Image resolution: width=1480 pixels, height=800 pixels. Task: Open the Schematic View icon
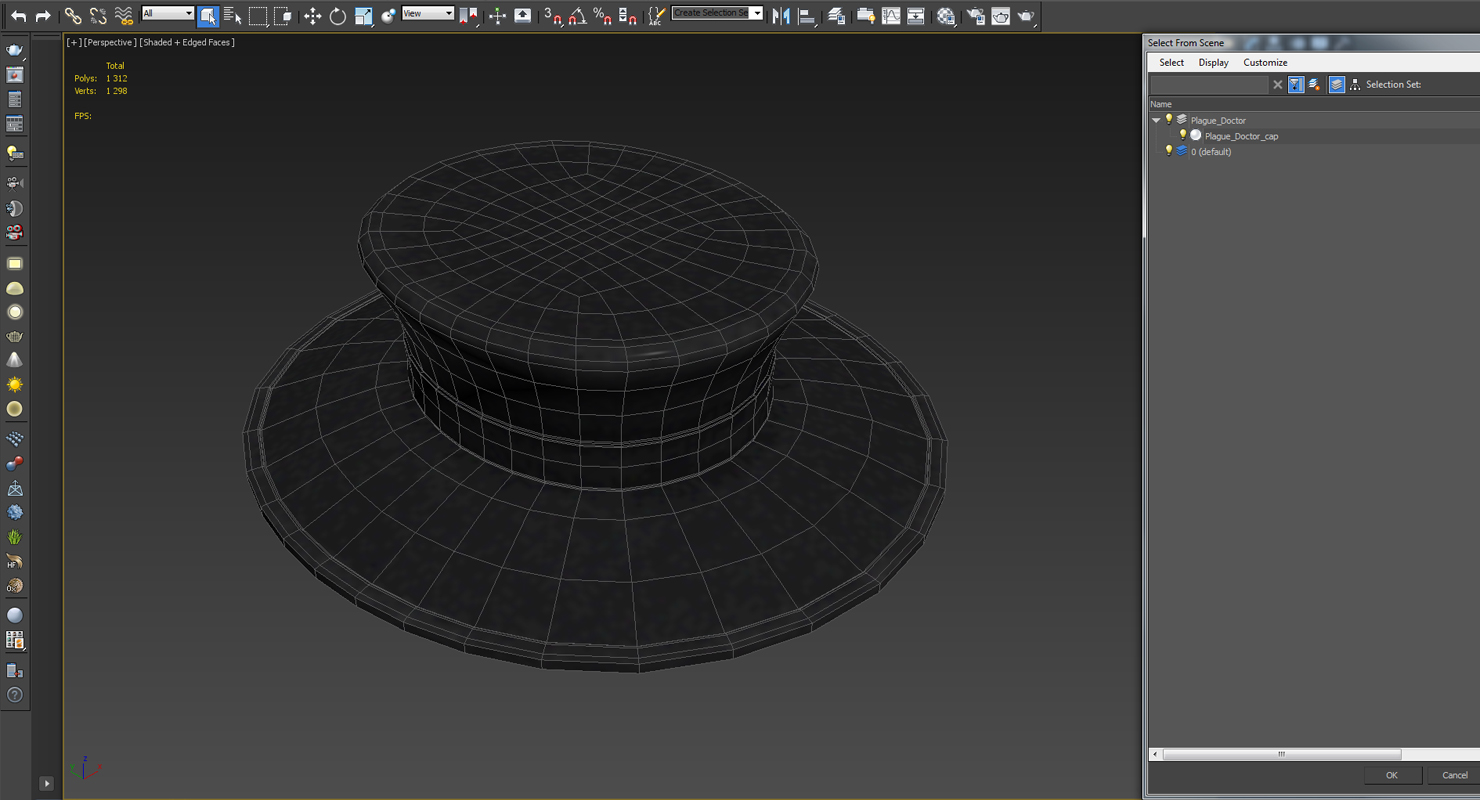pos(915,16)
